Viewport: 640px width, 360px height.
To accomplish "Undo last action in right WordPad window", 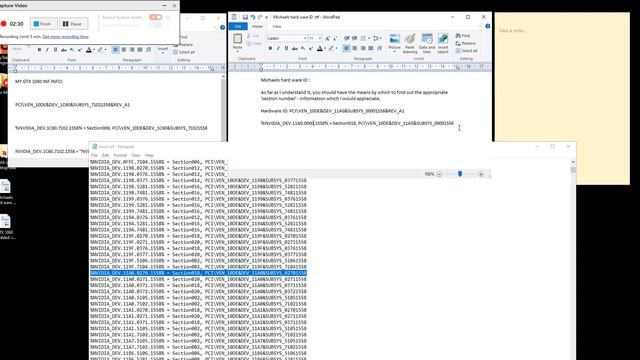I will pos(253,17).
